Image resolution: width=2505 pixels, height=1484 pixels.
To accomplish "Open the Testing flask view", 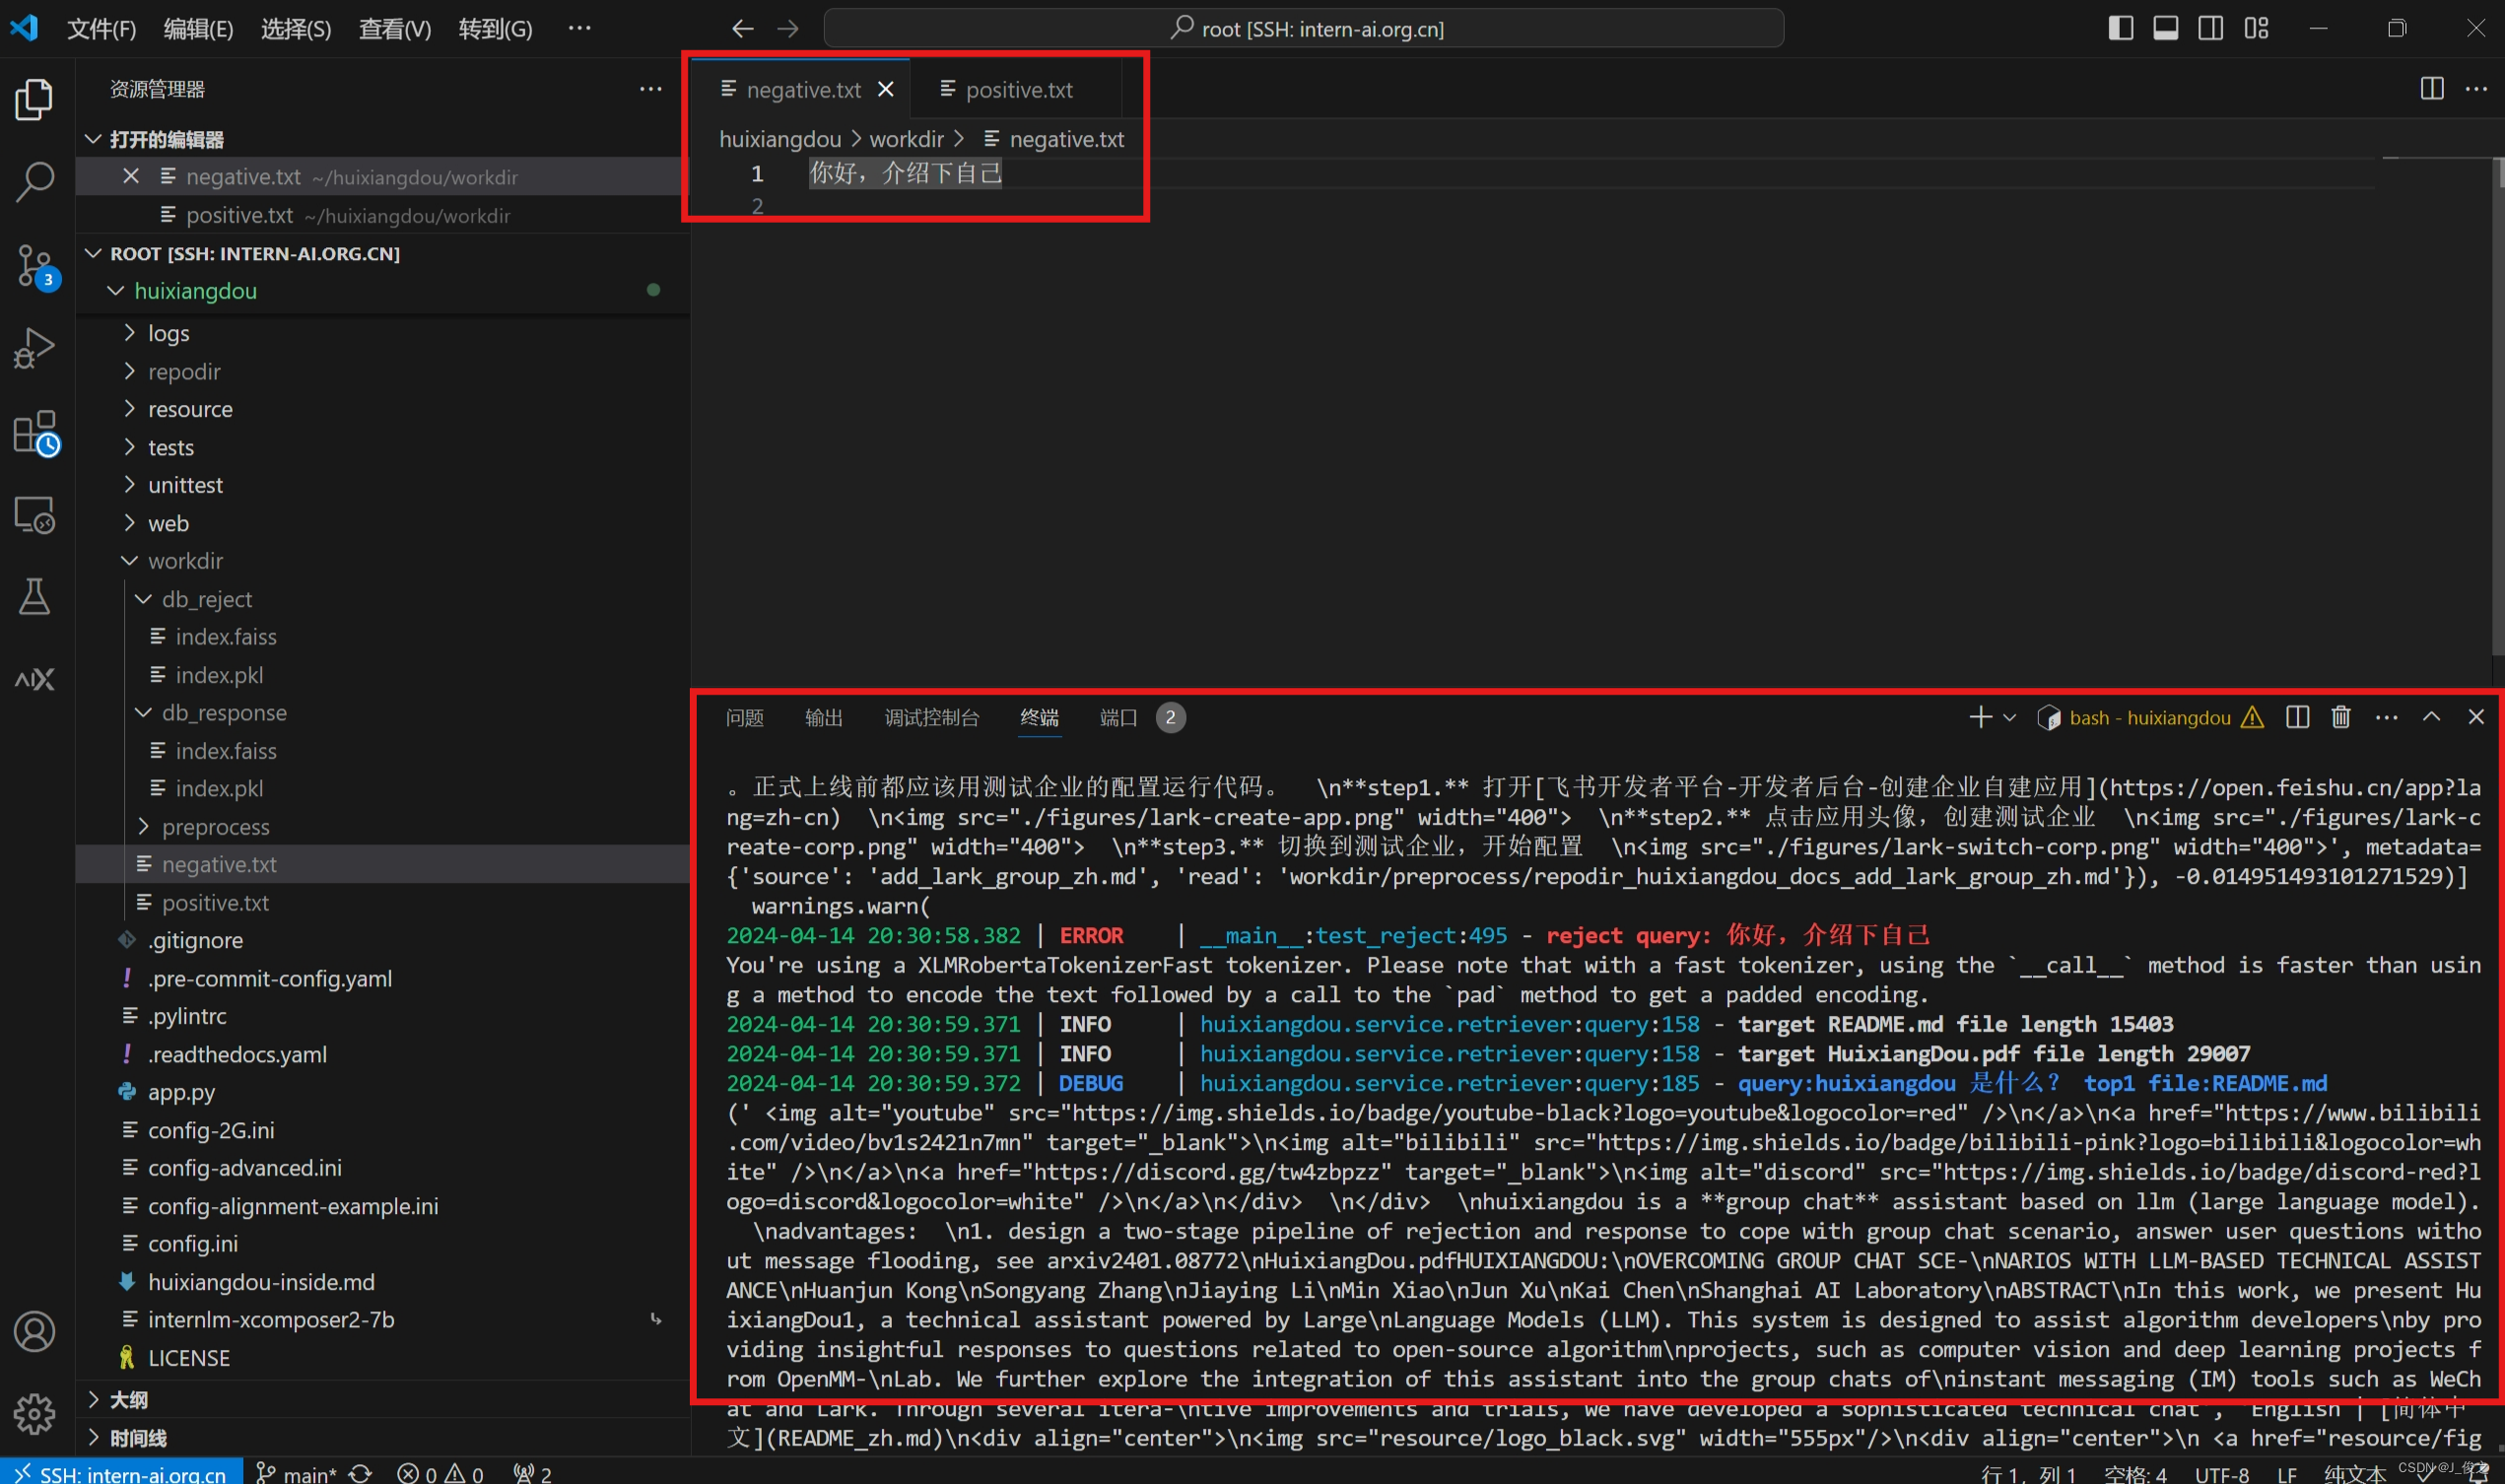I will coord(35,597).
